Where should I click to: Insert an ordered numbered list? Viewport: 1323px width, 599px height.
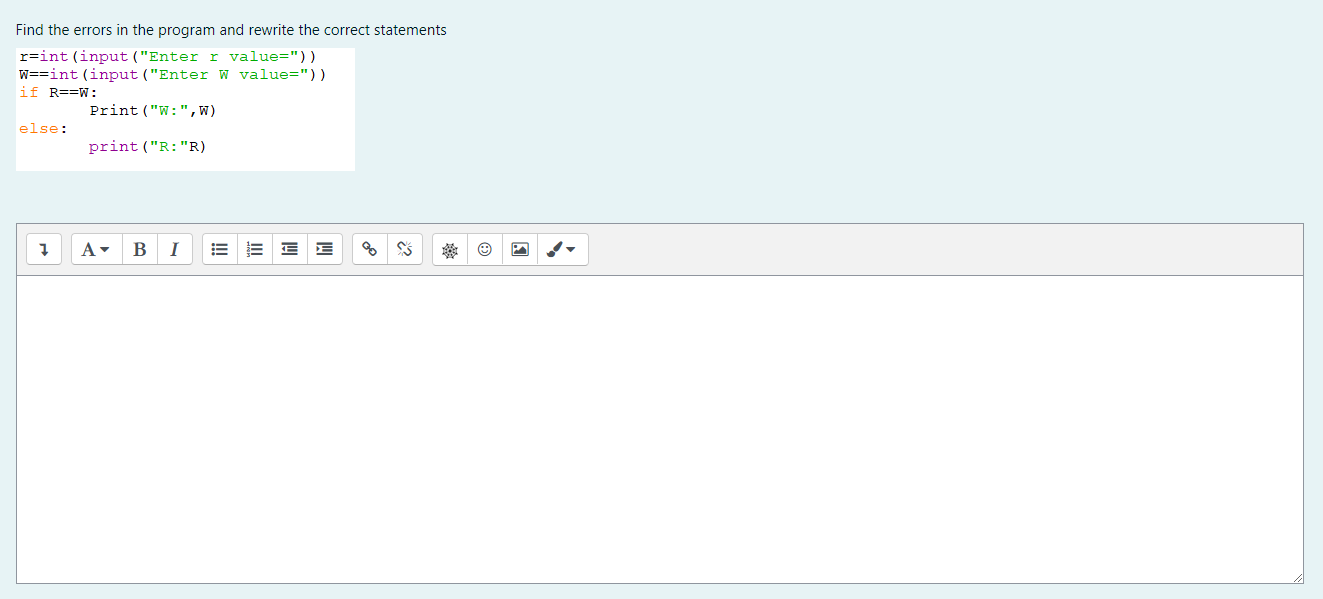click(x=255, y=250)
